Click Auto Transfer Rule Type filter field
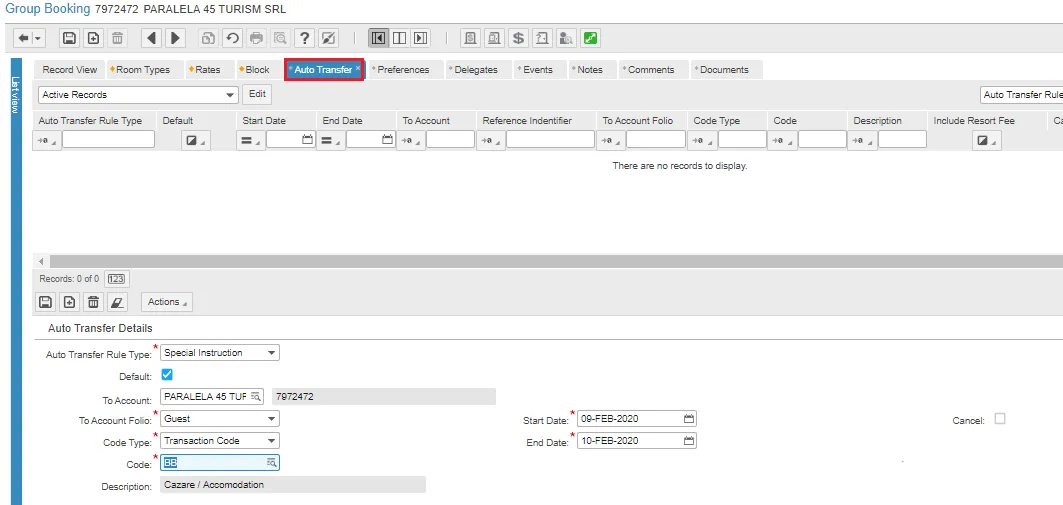Image resolution: width=1063 pixels, height=505 pixels. (108, 140)
